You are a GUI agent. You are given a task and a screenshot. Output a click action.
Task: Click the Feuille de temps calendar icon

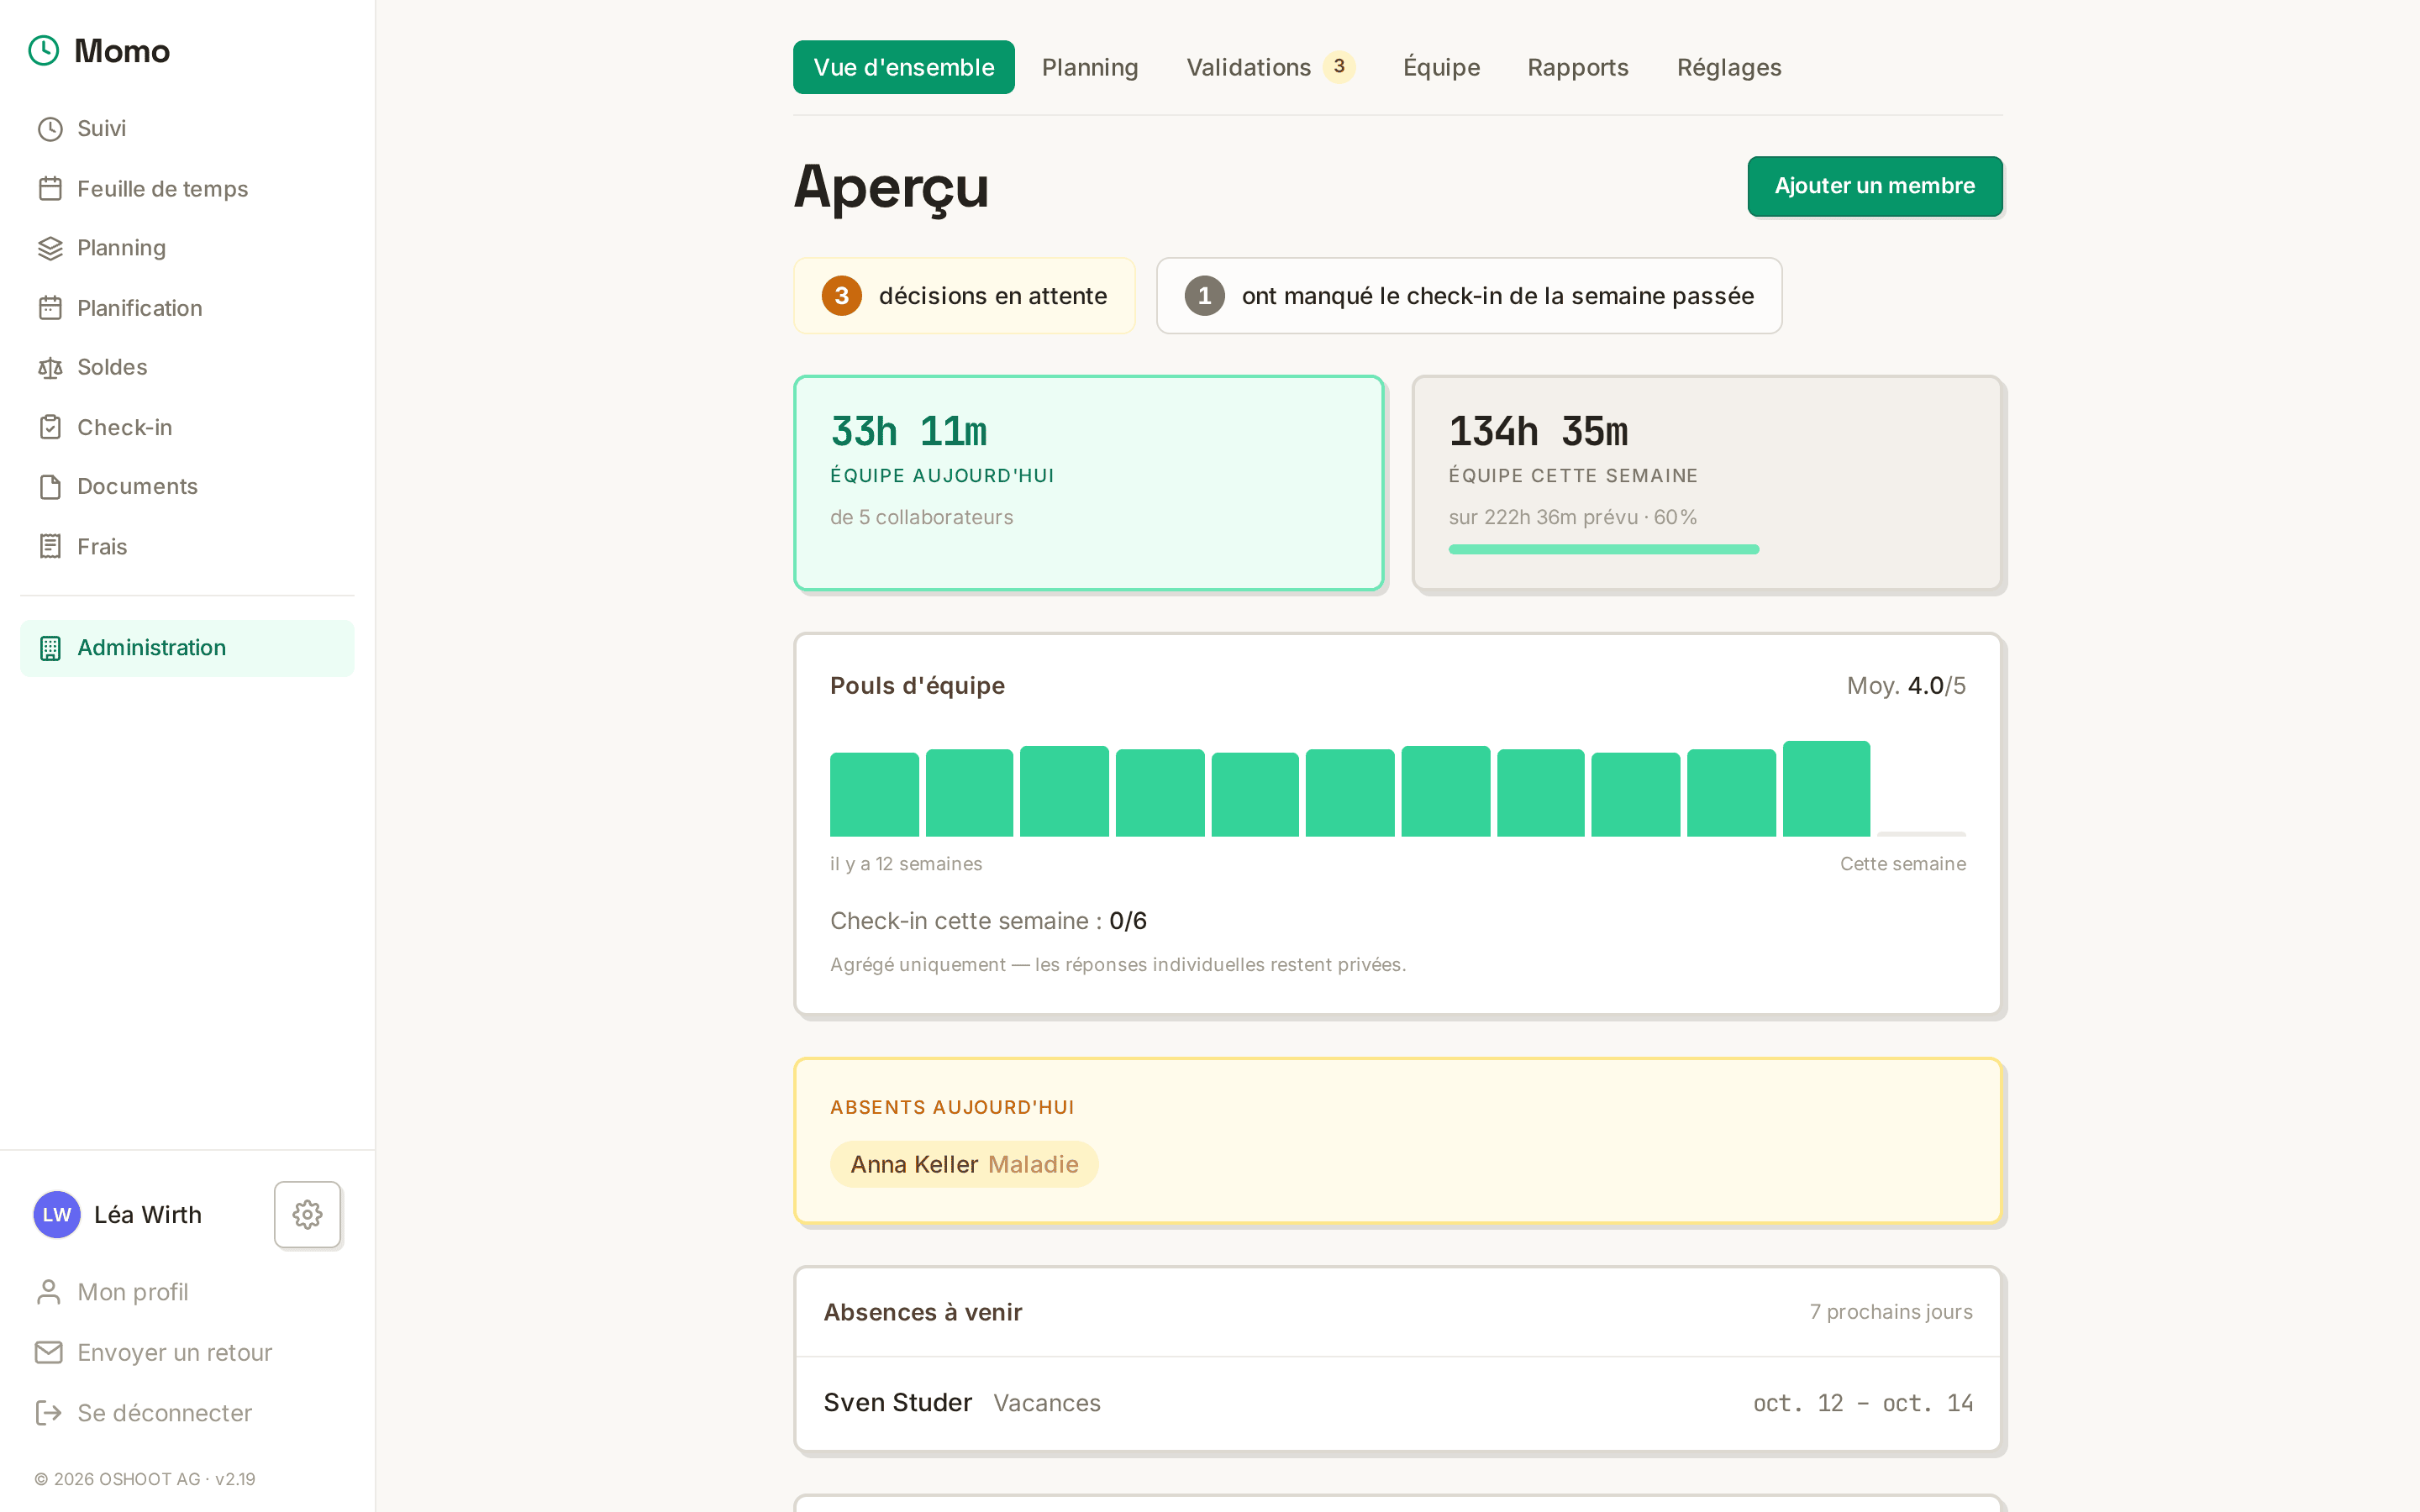point(50,189)
